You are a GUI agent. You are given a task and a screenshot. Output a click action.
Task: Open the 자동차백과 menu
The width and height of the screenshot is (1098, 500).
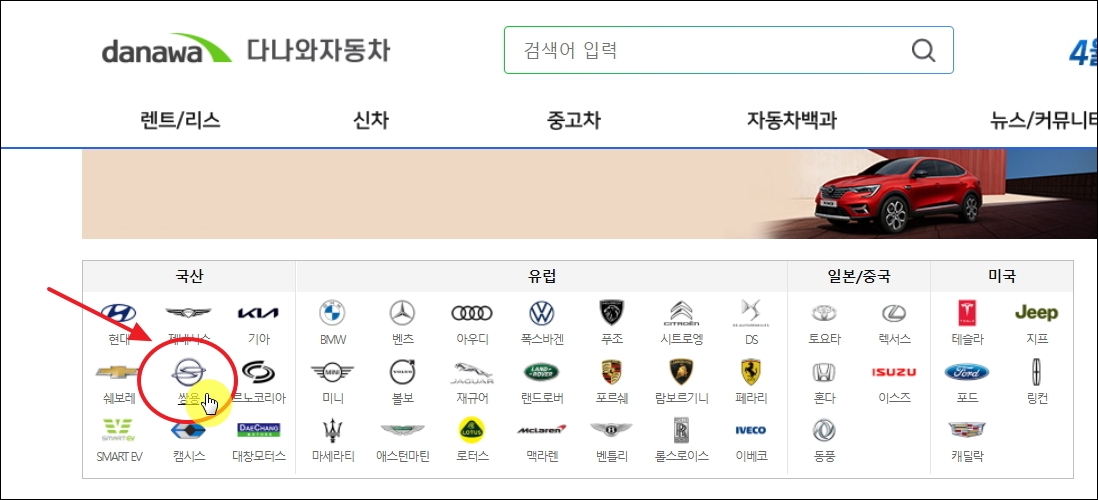click(791, 120)
